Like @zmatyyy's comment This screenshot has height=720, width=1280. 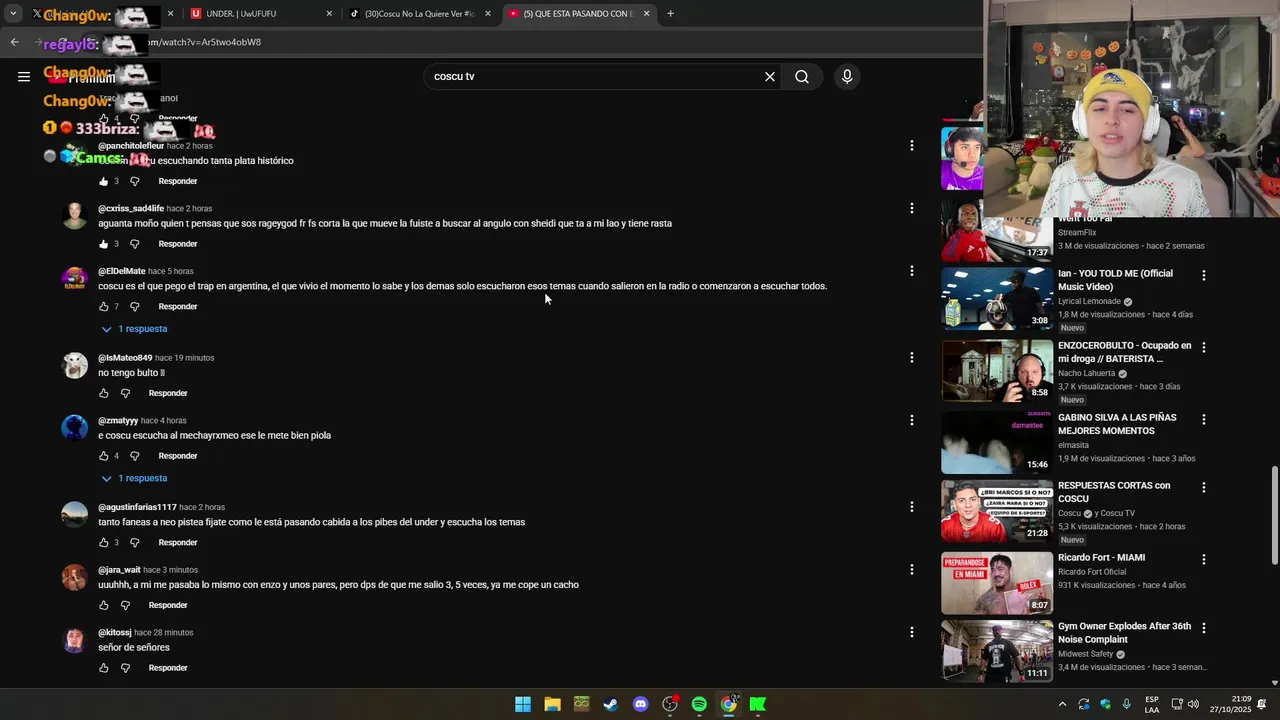point(104,456)
